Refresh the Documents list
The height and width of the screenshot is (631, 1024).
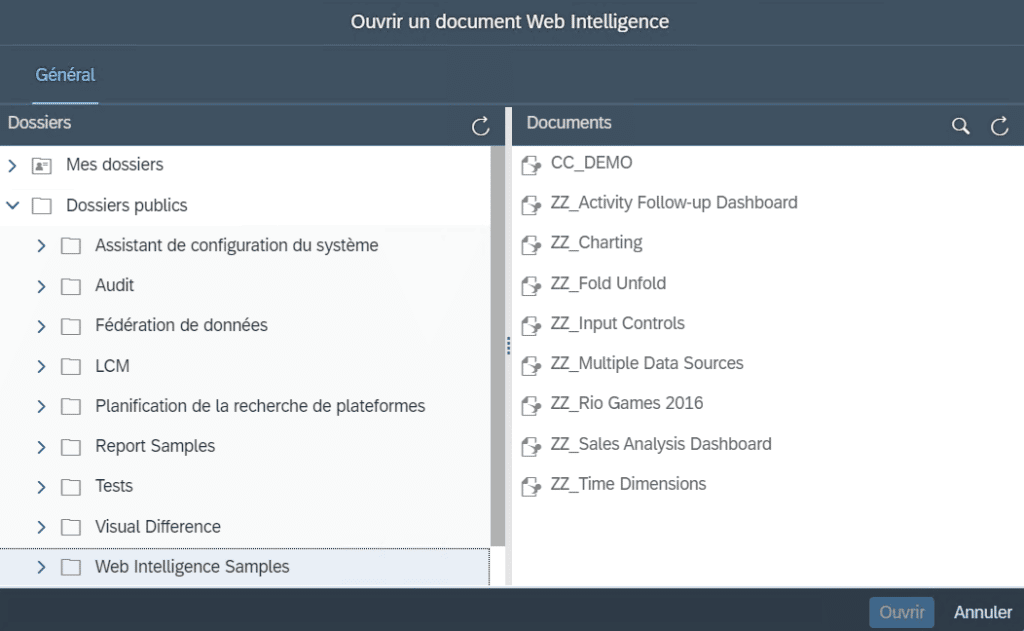(x=999, y=125)
